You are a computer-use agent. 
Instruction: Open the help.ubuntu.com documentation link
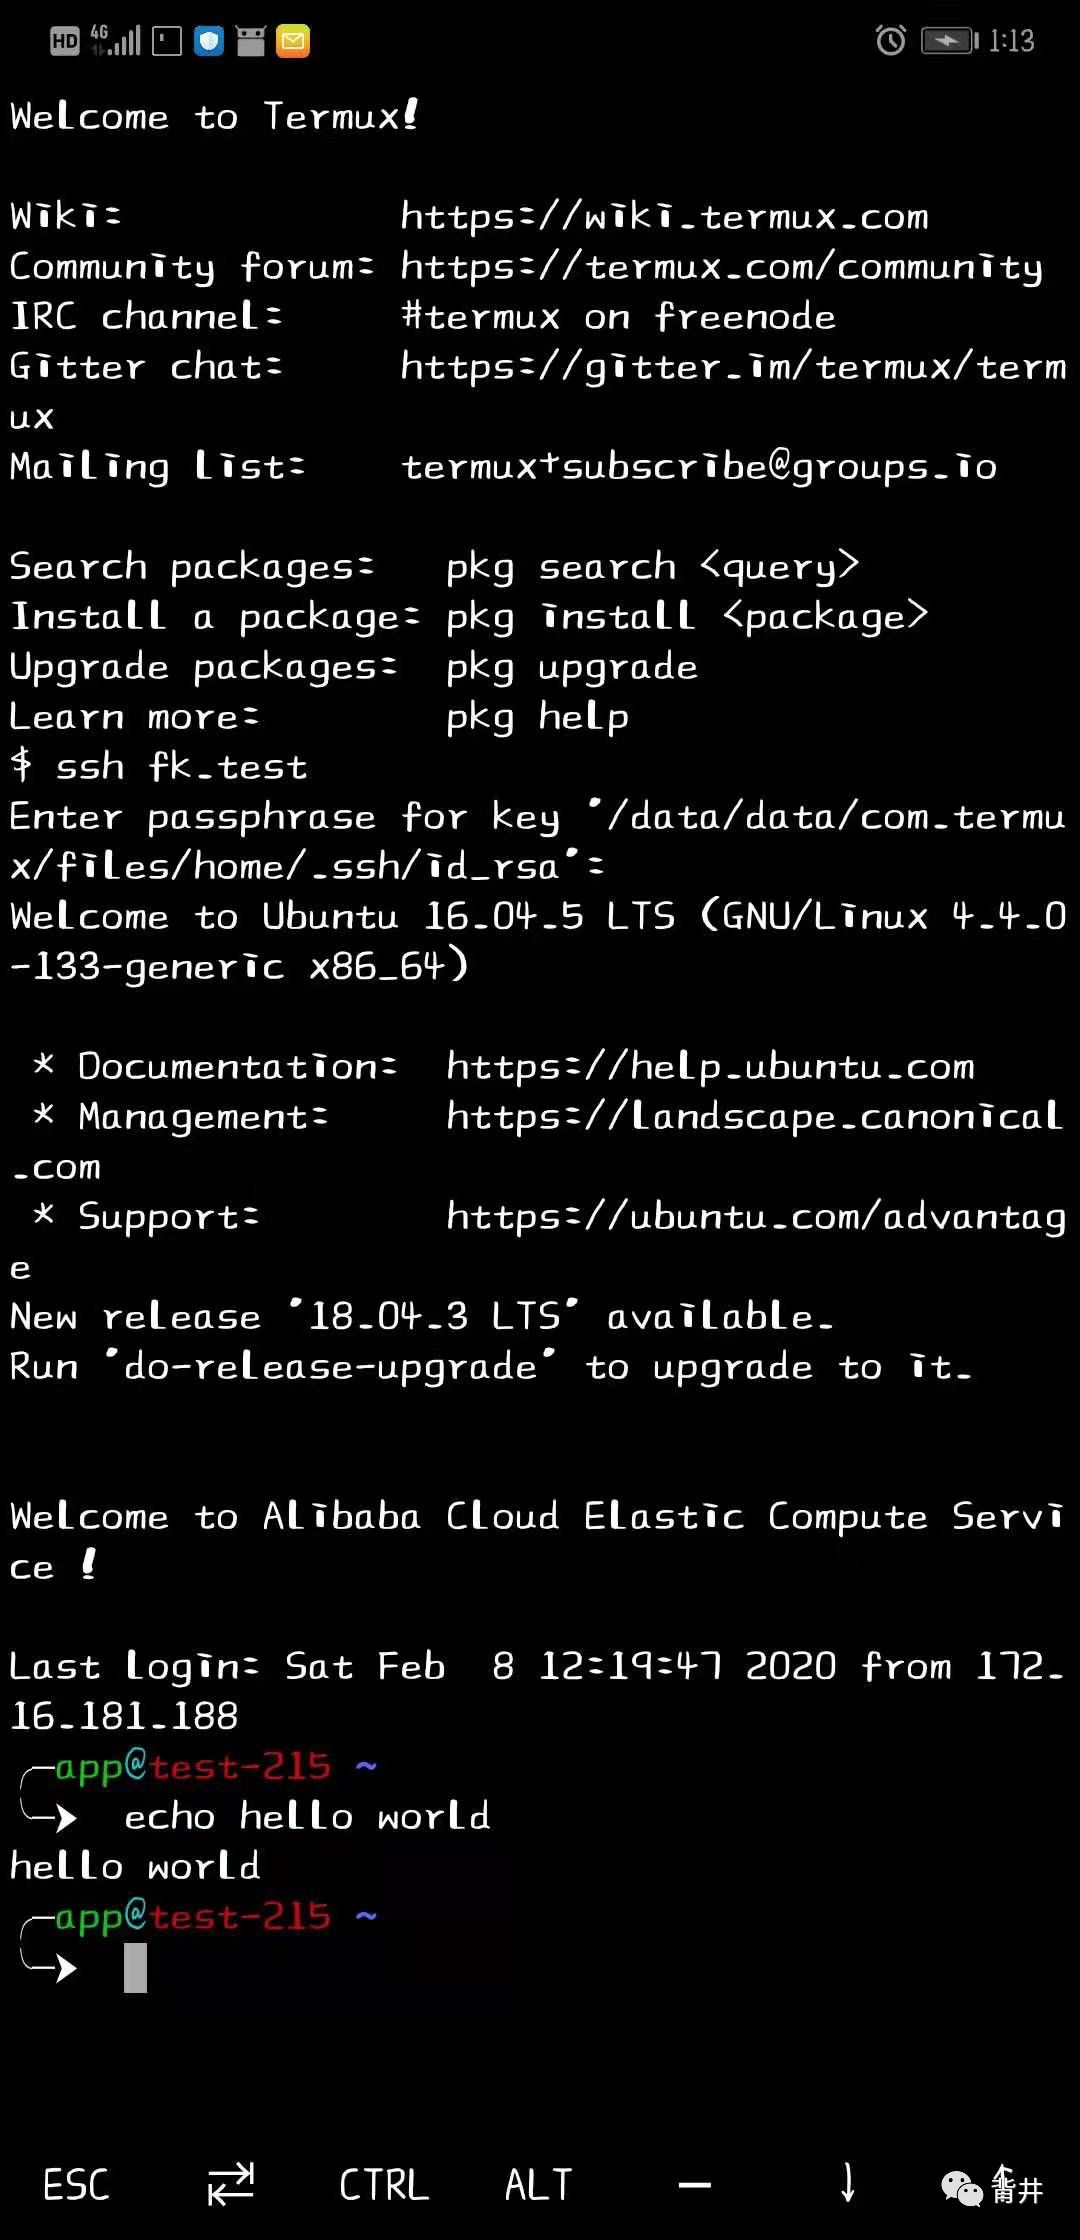[710, 1067]
